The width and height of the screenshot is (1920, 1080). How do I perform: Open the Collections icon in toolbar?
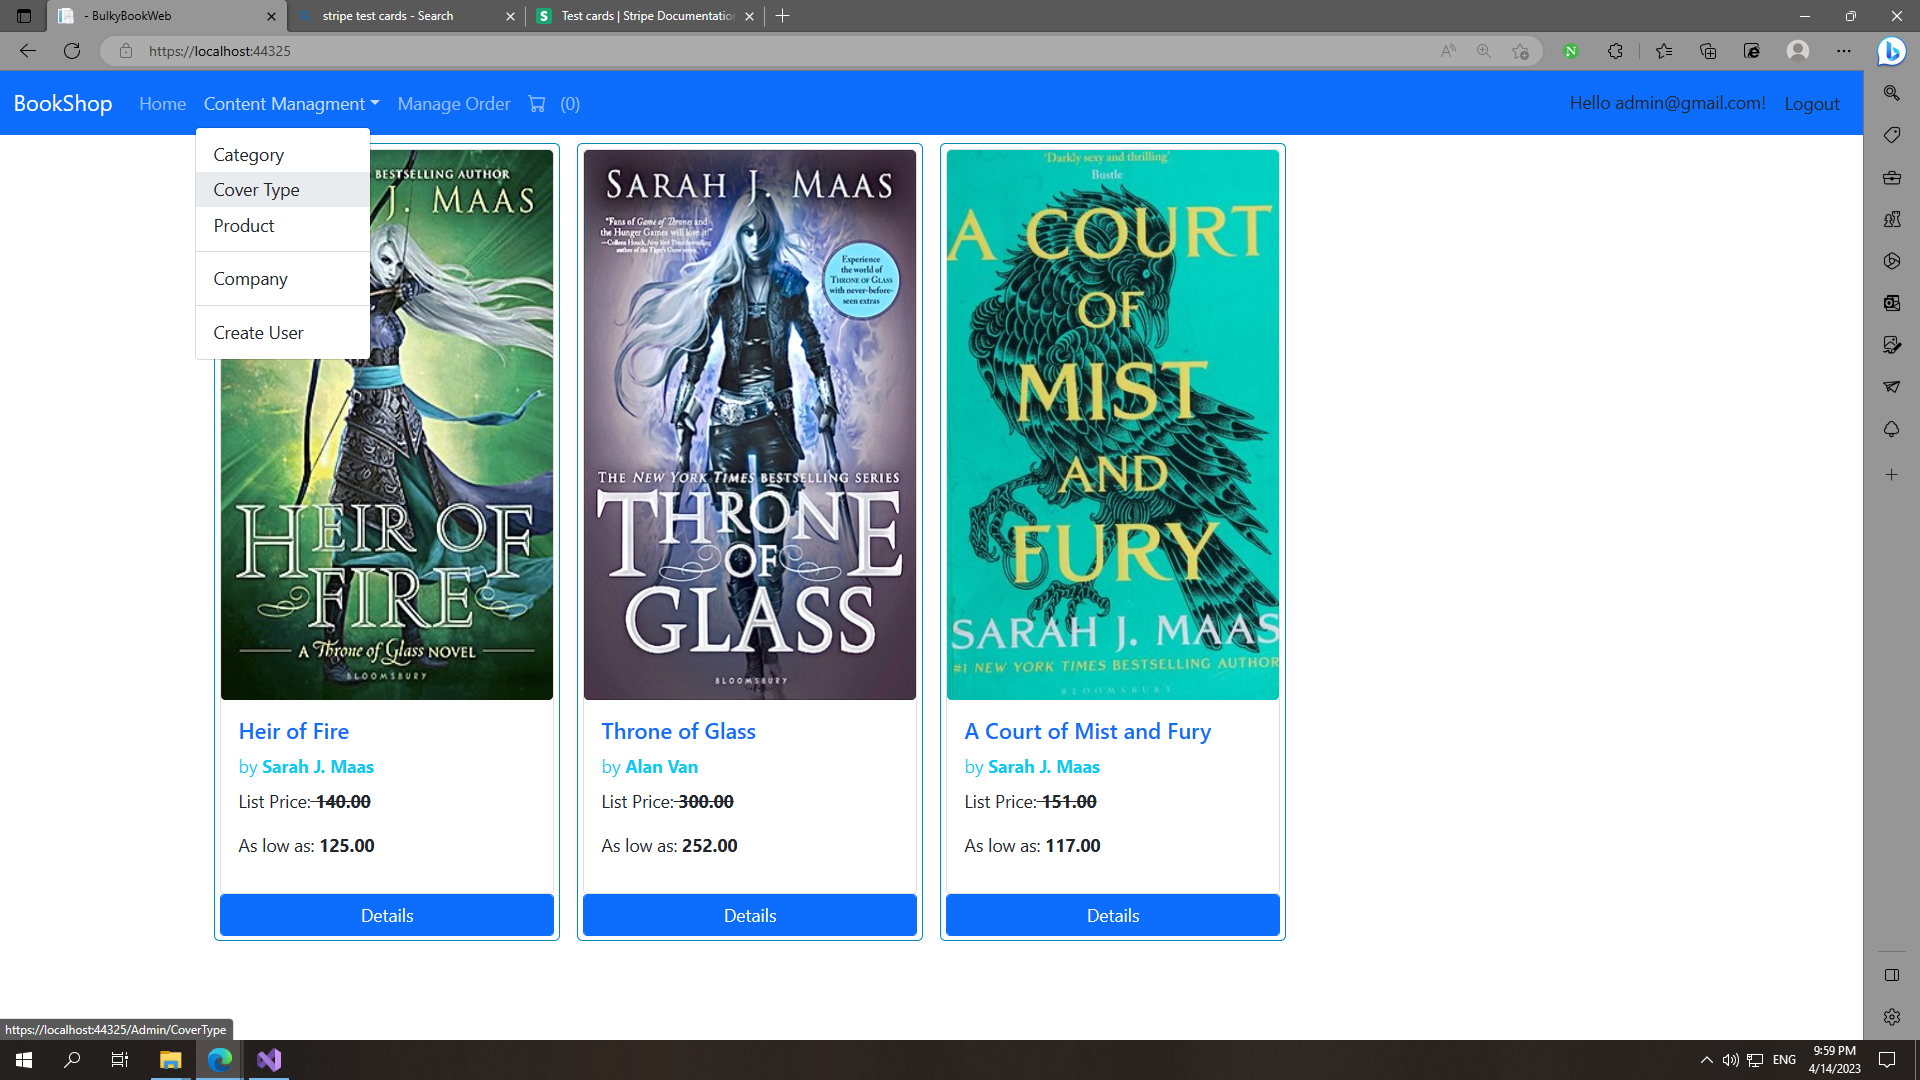pos(1707,51)
